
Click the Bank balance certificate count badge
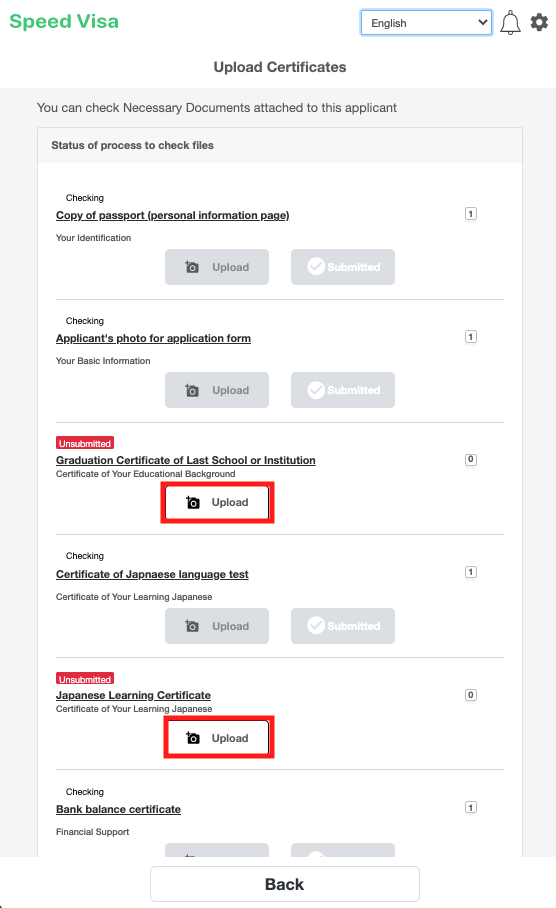click(x=471, y=807)
